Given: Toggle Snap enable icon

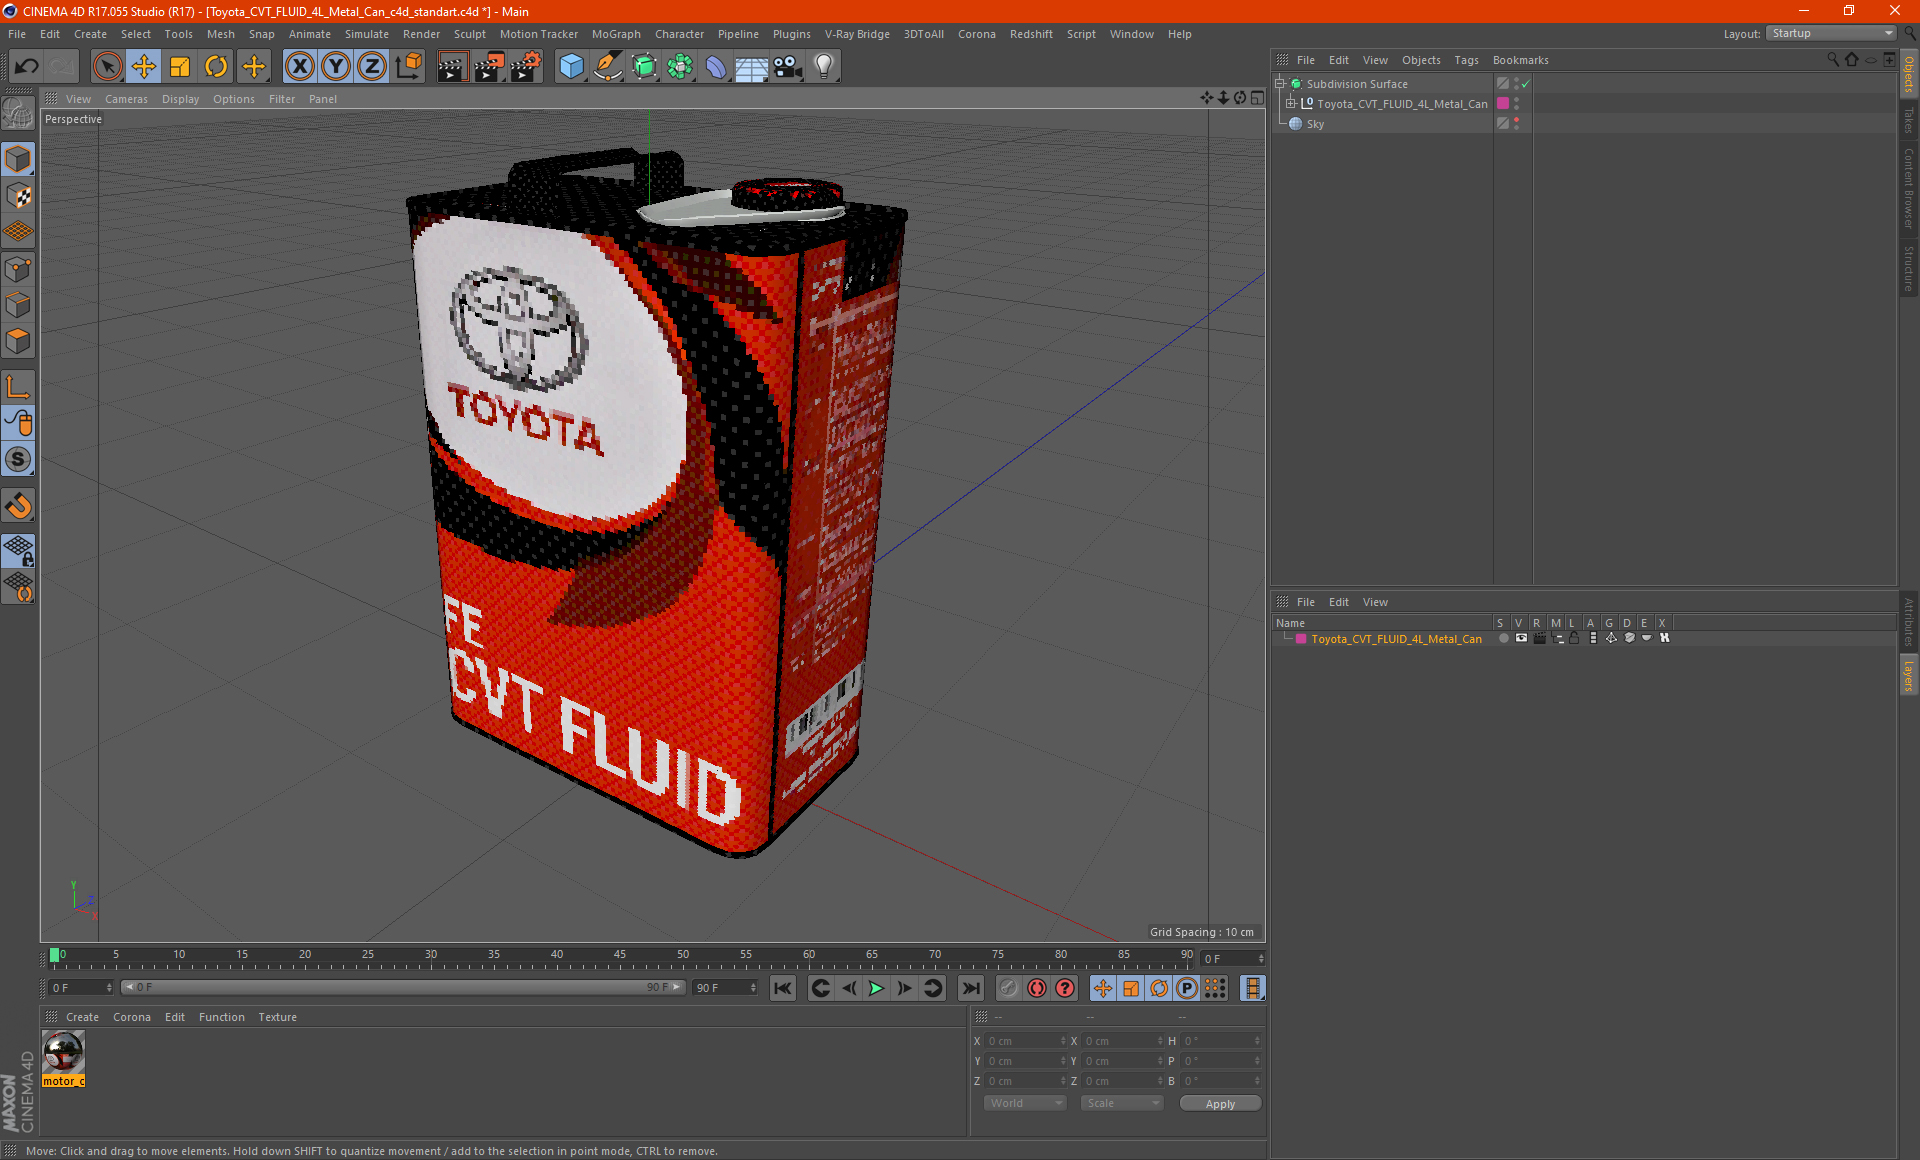Looking at the screenshot, I should pyautogui.click(x=18, y=506).
